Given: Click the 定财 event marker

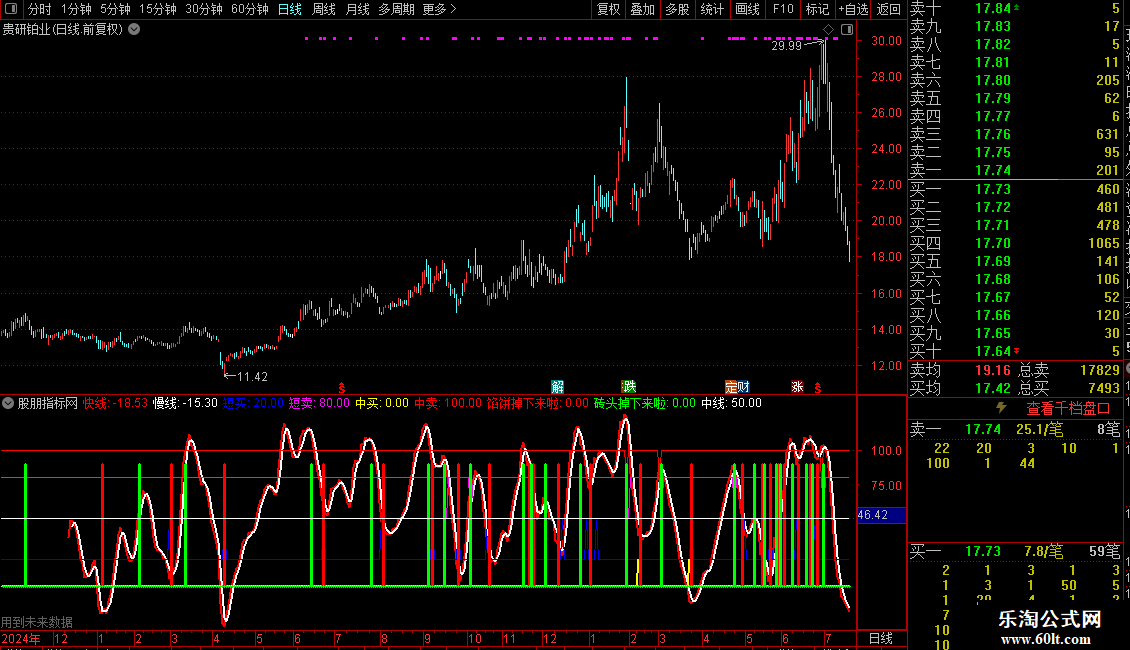Looking at the screenshot, I should tap(737, 387).
